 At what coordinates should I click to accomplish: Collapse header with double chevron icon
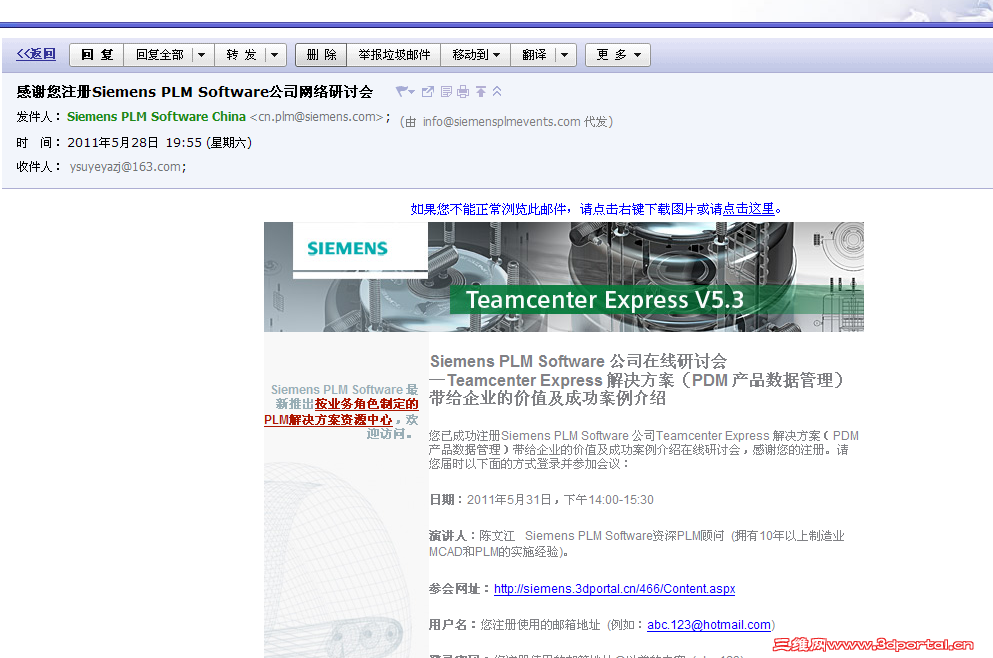[x=497, y=92]
